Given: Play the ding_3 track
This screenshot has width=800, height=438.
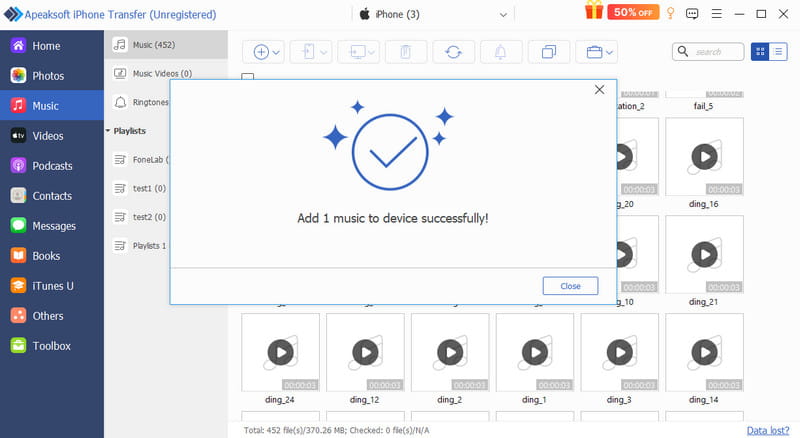Looking at the screenshot, I should 619,352.
